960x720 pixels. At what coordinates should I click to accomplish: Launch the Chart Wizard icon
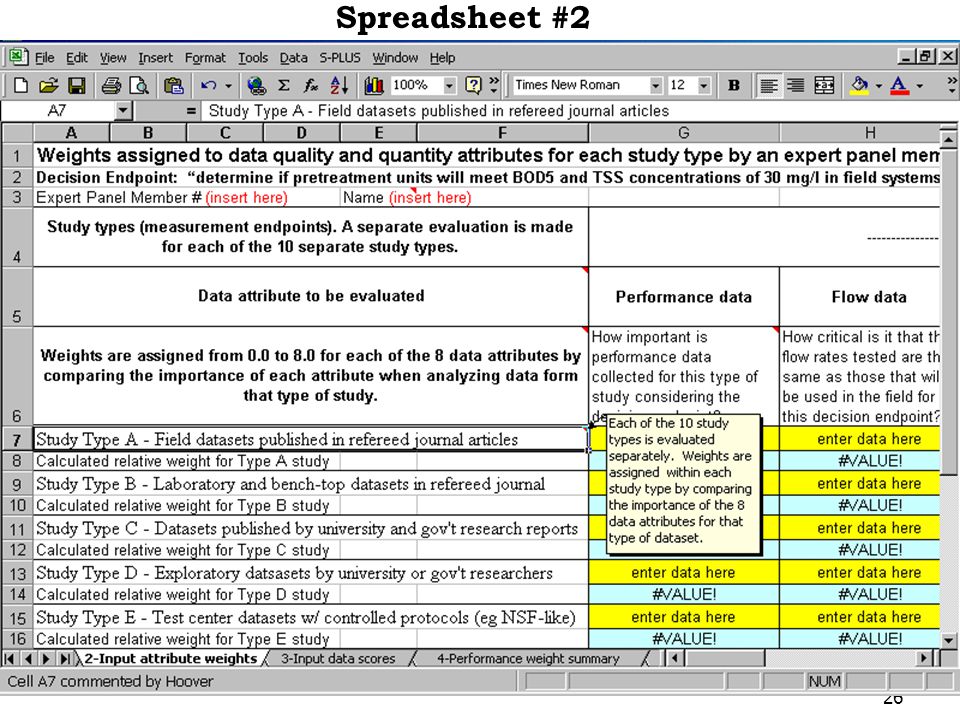pyautogui.click(x=373, y=85)
